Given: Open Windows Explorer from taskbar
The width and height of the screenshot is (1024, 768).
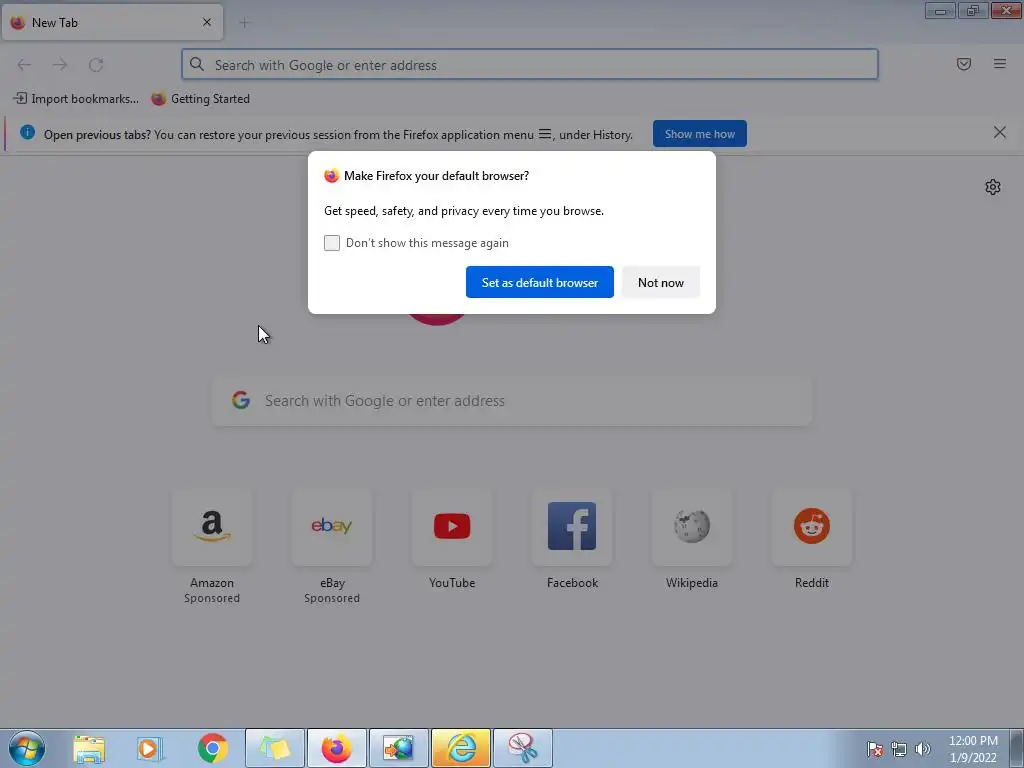Looking at the screenshot, I should [89, 748].
